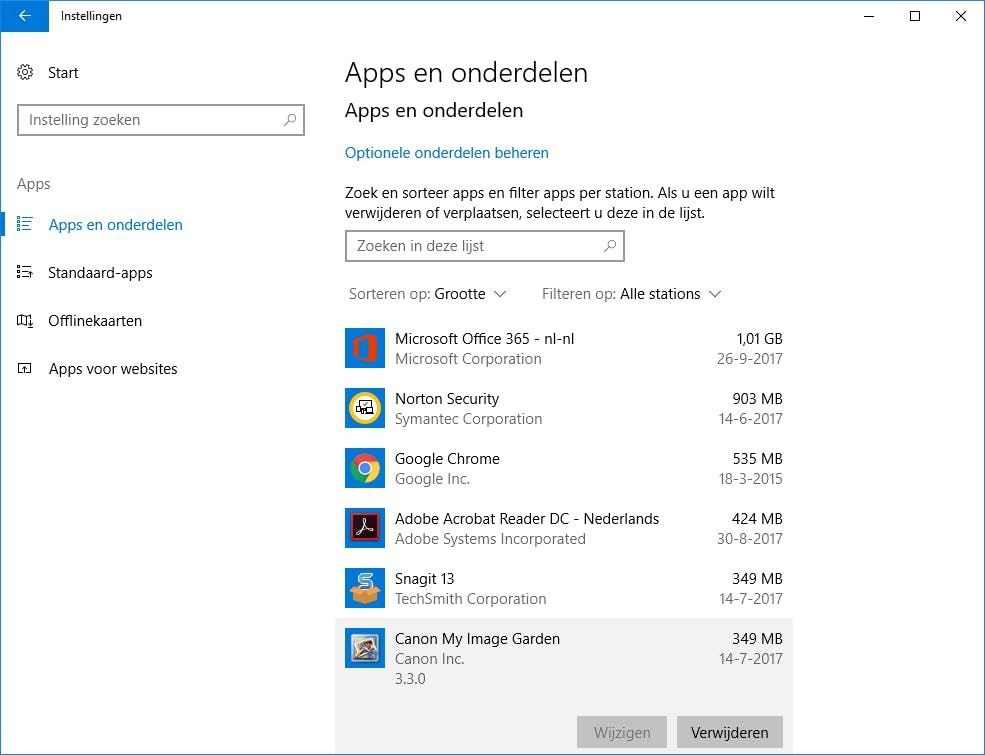Select the Snagit 13 list entry
Screen dimensions: 985x755
click(564, 588)
